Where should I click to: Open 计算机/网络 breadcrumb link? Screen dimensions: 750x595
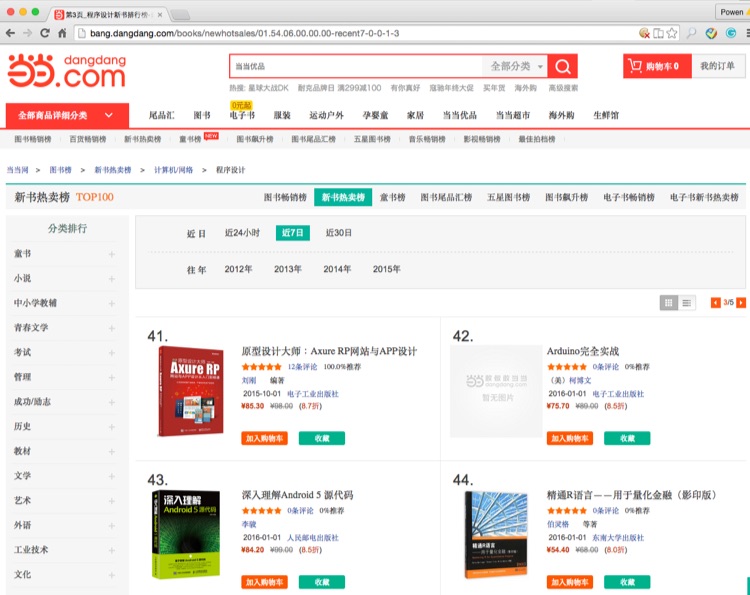point(174,170)
